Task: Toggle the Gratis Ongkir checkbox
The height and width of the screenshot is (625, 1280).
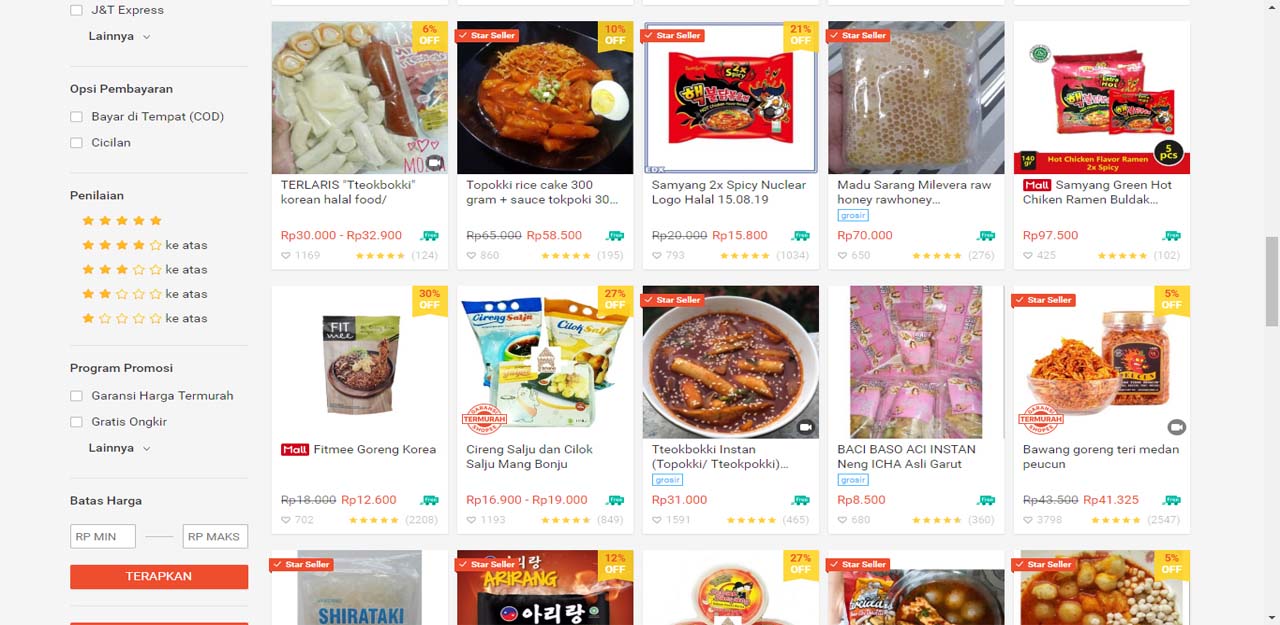Action: coord(76,422)
